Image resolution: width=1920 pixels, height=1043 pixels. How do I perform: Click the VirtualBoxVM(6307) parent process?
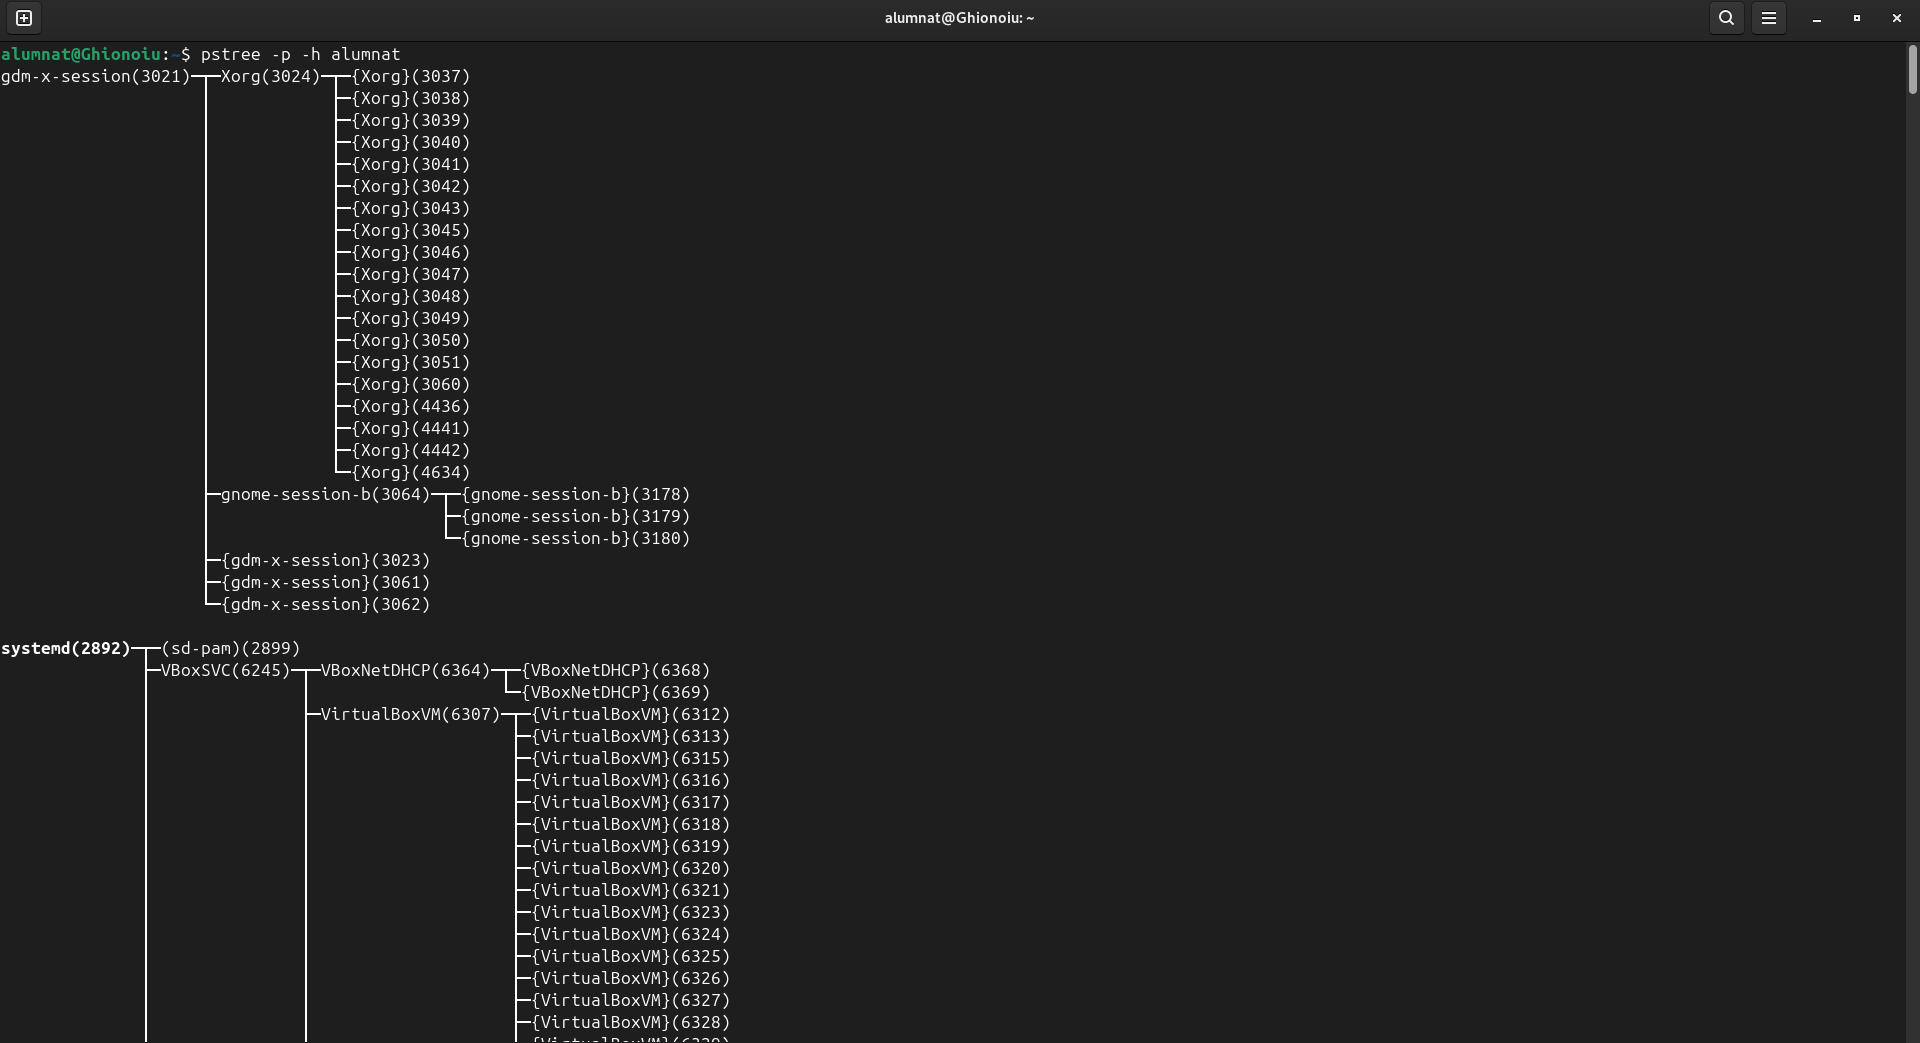click(410, 714)
